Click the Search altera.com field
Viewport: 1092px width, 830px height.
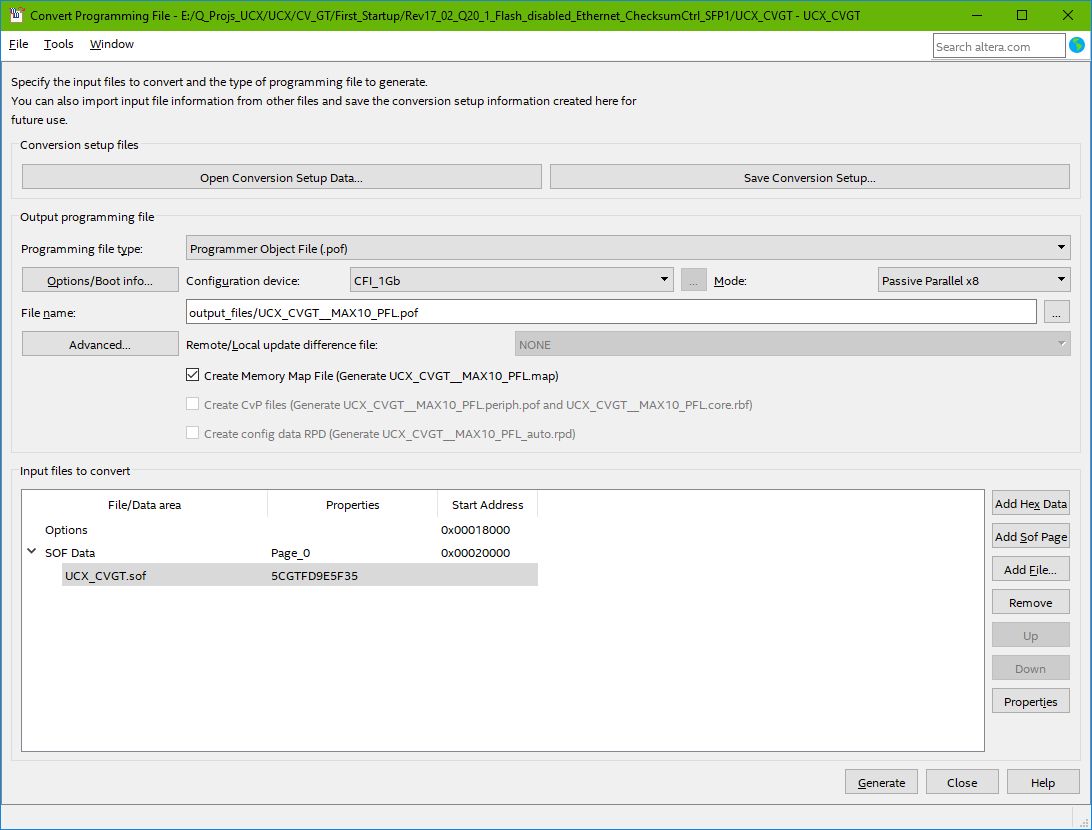tap(999, 47)
